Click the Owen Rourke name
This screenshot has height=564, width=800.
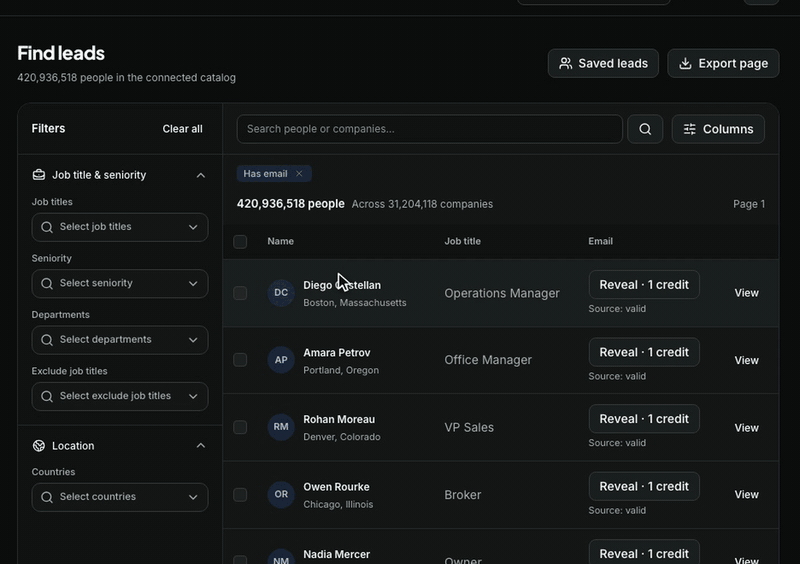click(x=336, y=487)
